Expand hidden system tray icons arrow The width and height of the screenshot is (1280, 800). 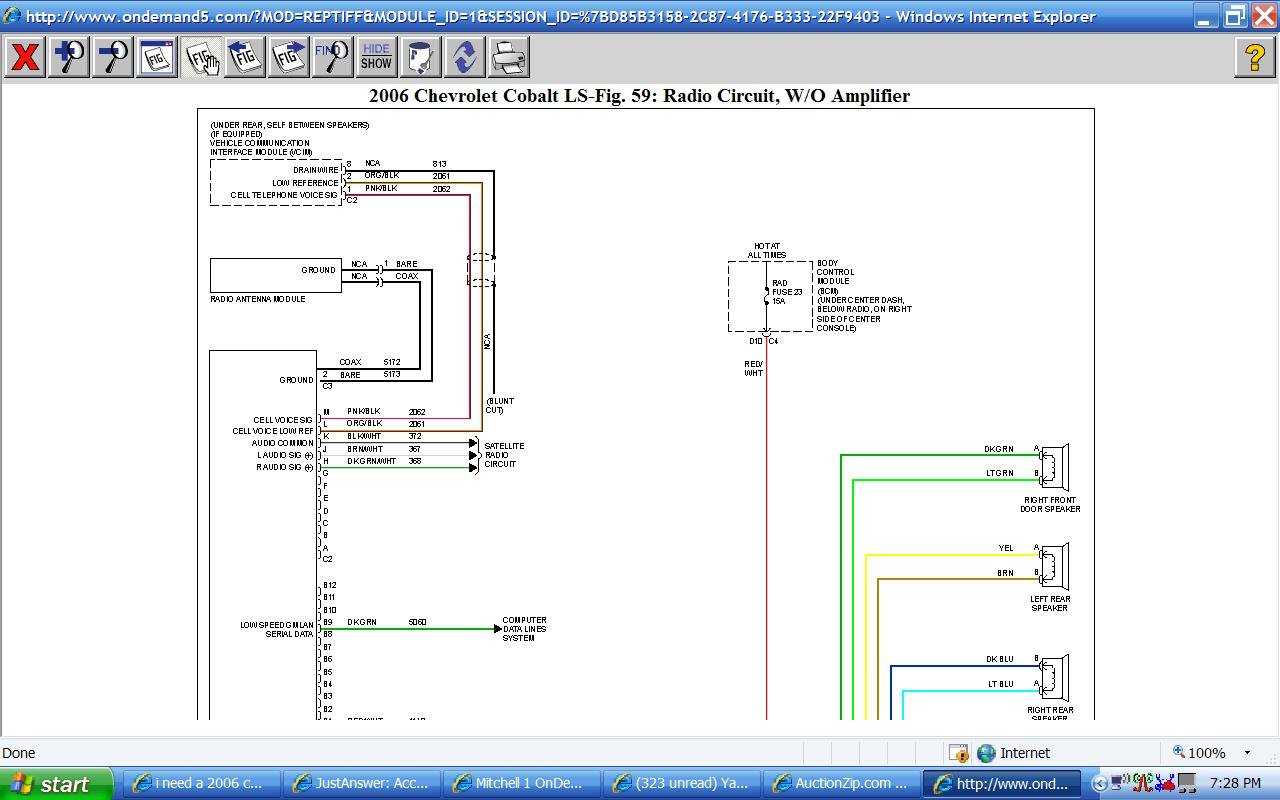coord(1100,784)
